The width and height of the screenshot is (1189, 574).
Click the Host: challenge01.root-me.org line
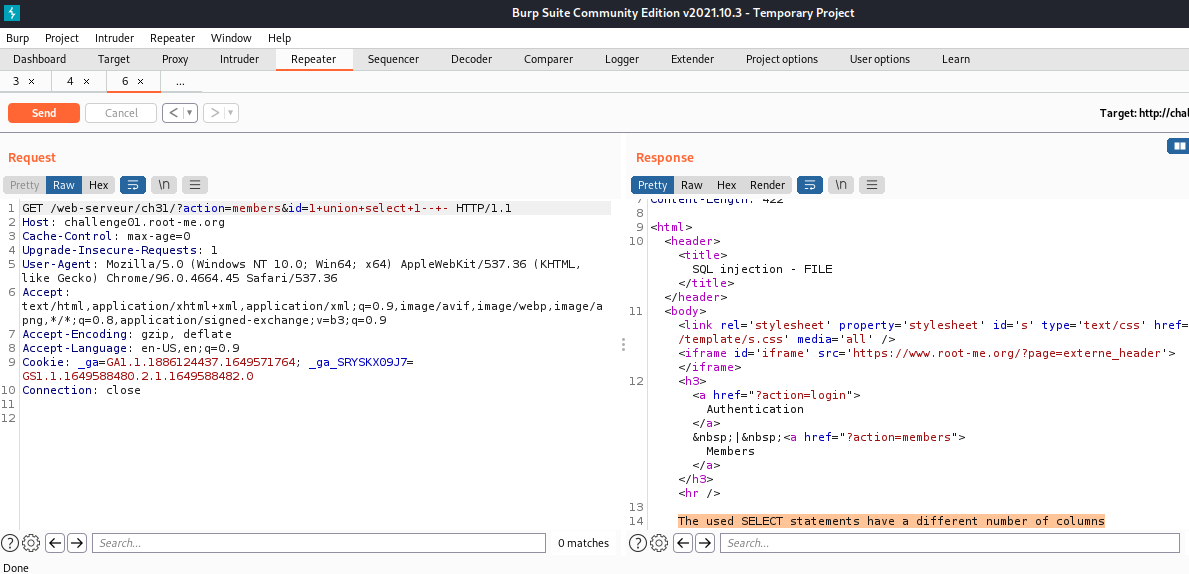124,222
